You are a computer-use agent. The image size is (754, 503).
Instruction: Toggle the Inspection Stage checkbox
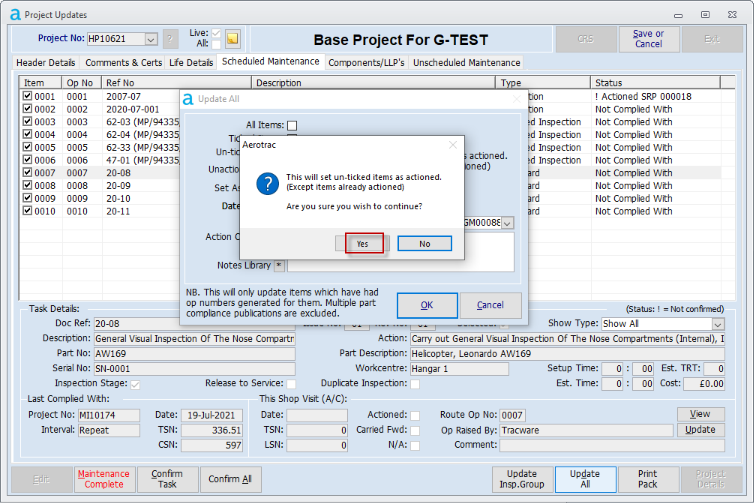[x=135, y=384]
